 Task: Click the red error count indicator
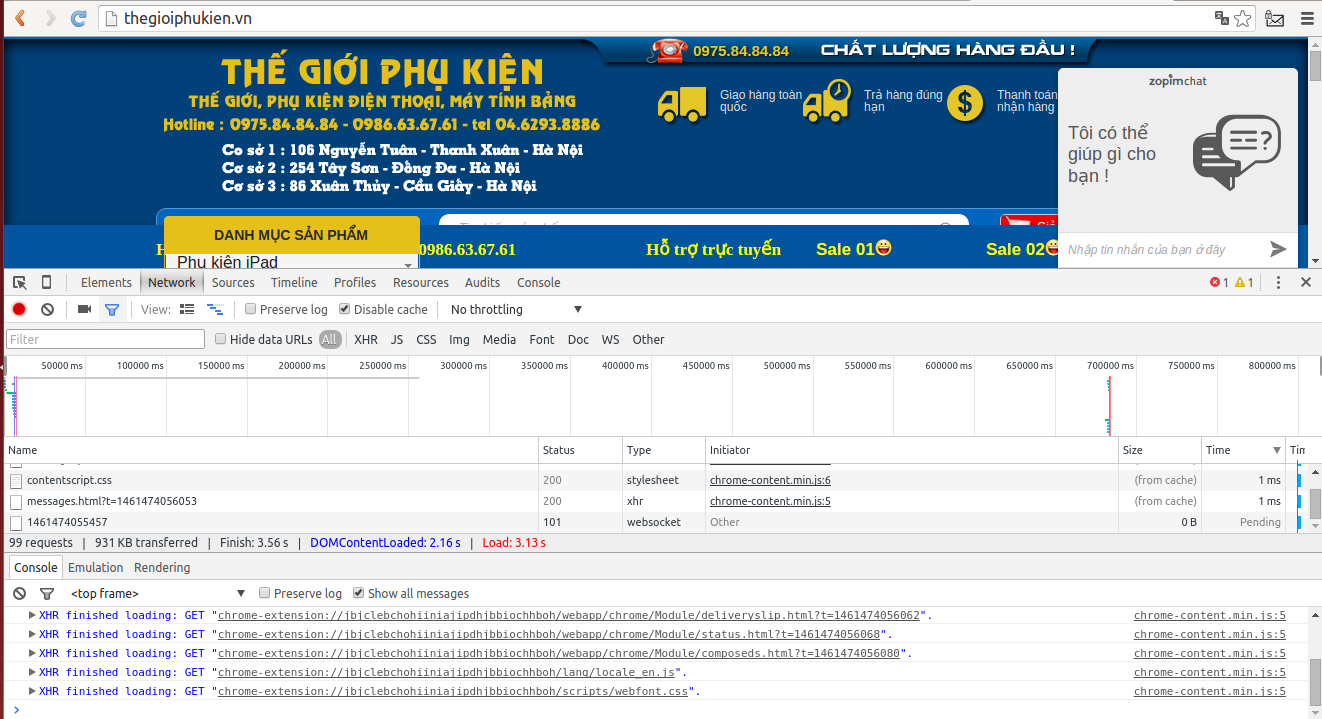[1219, 283]
